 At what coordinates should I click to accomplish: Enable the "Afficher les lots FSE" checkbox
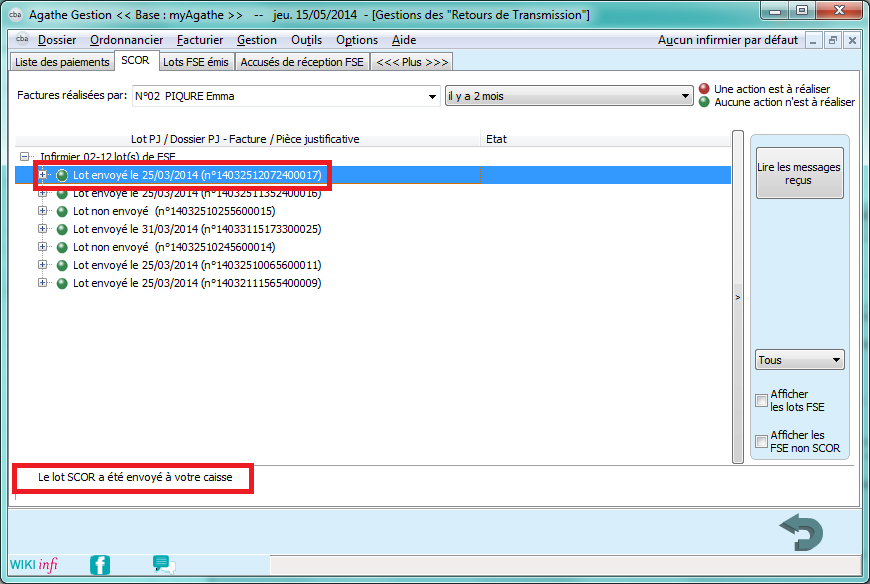click(761, 400)
